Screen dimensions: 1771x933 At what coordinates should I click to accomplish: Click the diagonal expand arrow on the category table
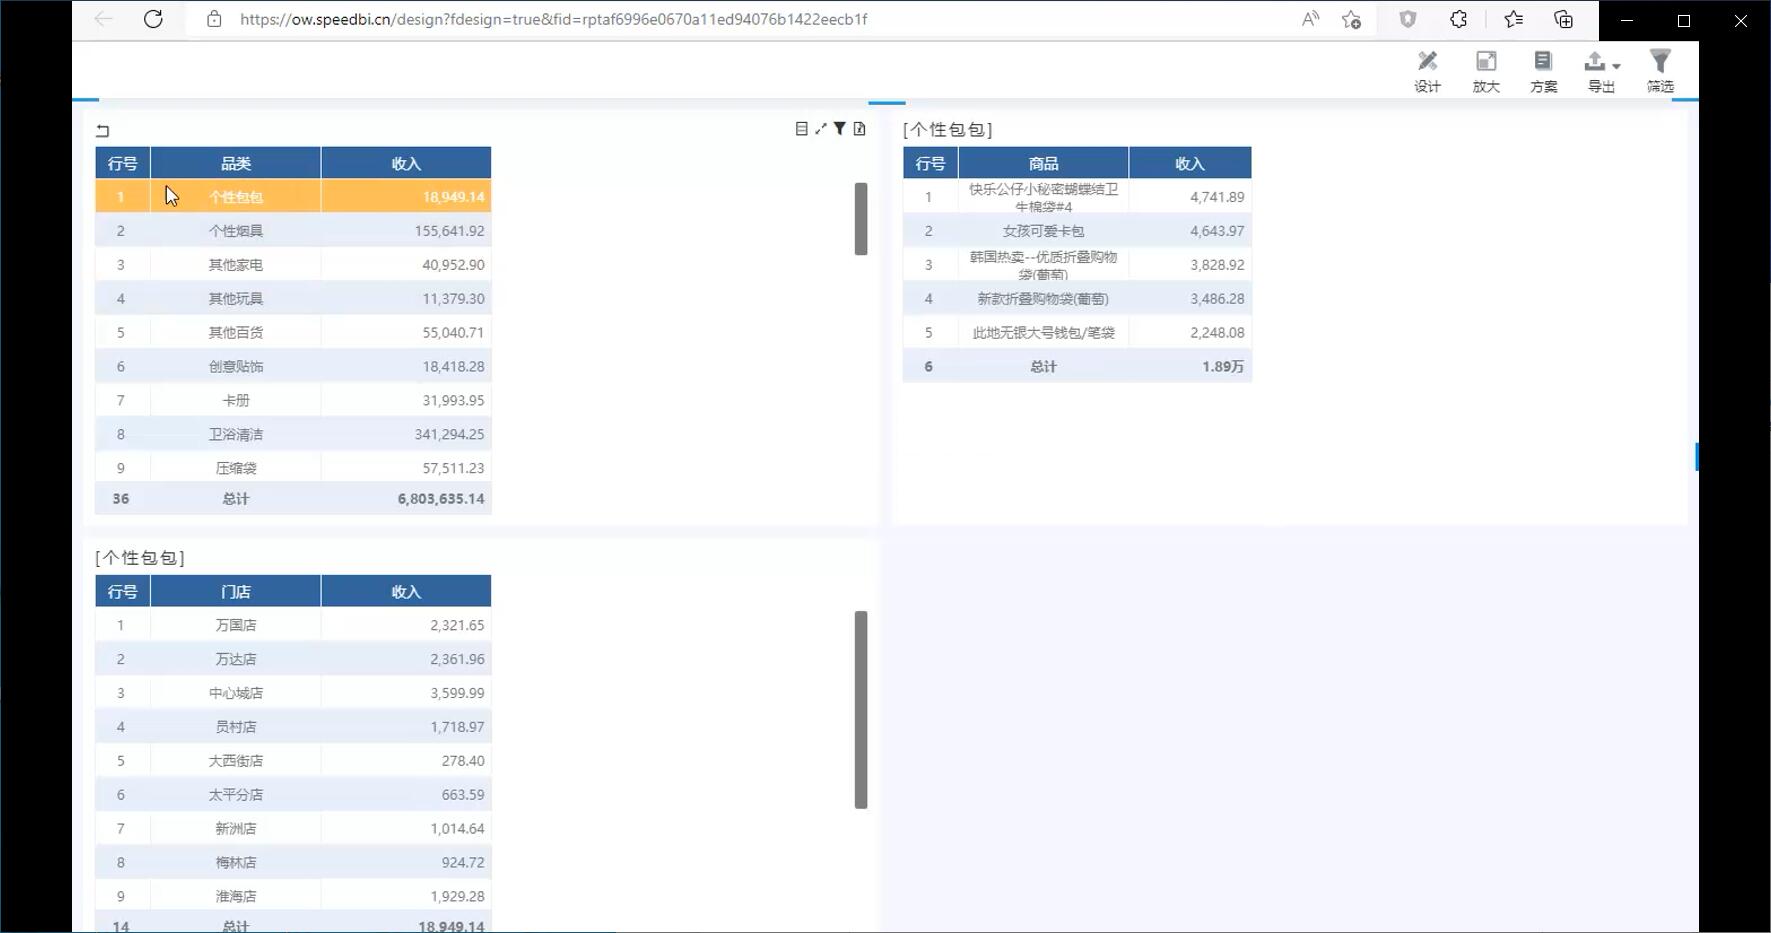coord(820,128)
